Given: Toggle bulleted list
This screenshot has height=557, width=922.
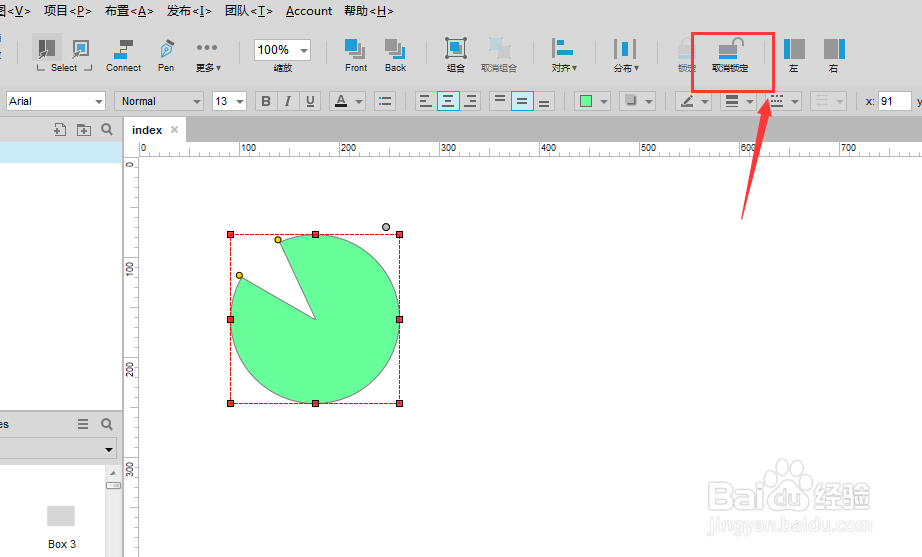Looking at the screenshot, I should (x=385, y=101).
